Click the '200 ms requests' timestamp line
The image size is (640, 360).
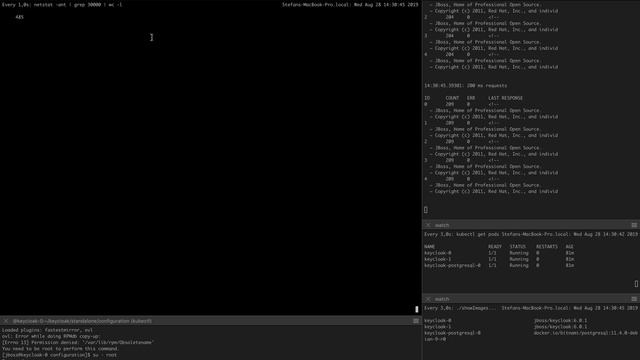466,86
